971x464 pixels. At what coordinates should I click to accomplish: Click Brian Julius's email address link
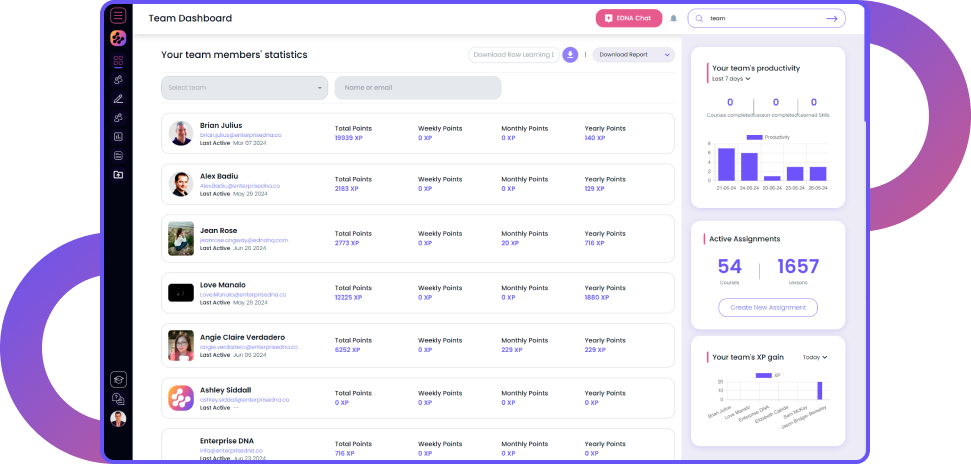click(240, 134)
